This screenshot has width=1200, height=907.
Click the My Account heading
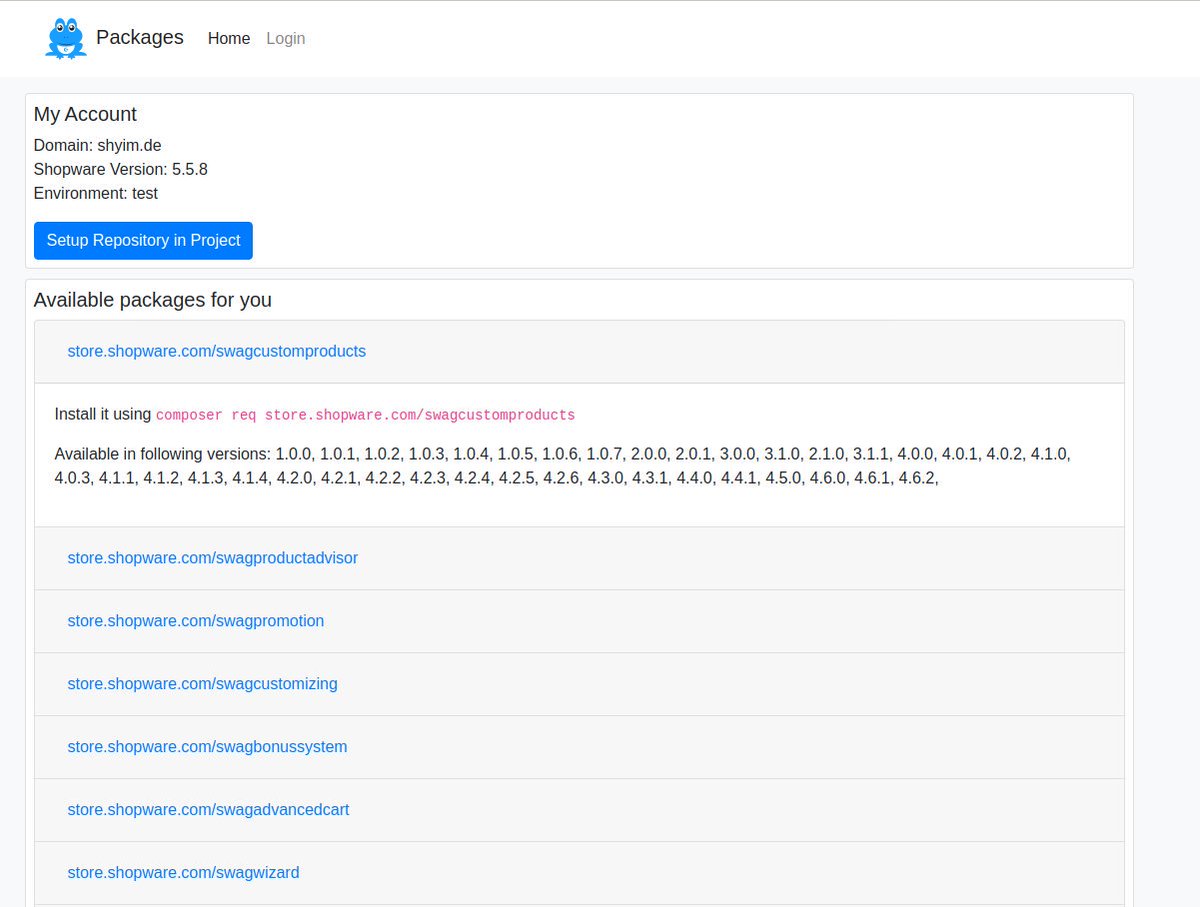85,114
